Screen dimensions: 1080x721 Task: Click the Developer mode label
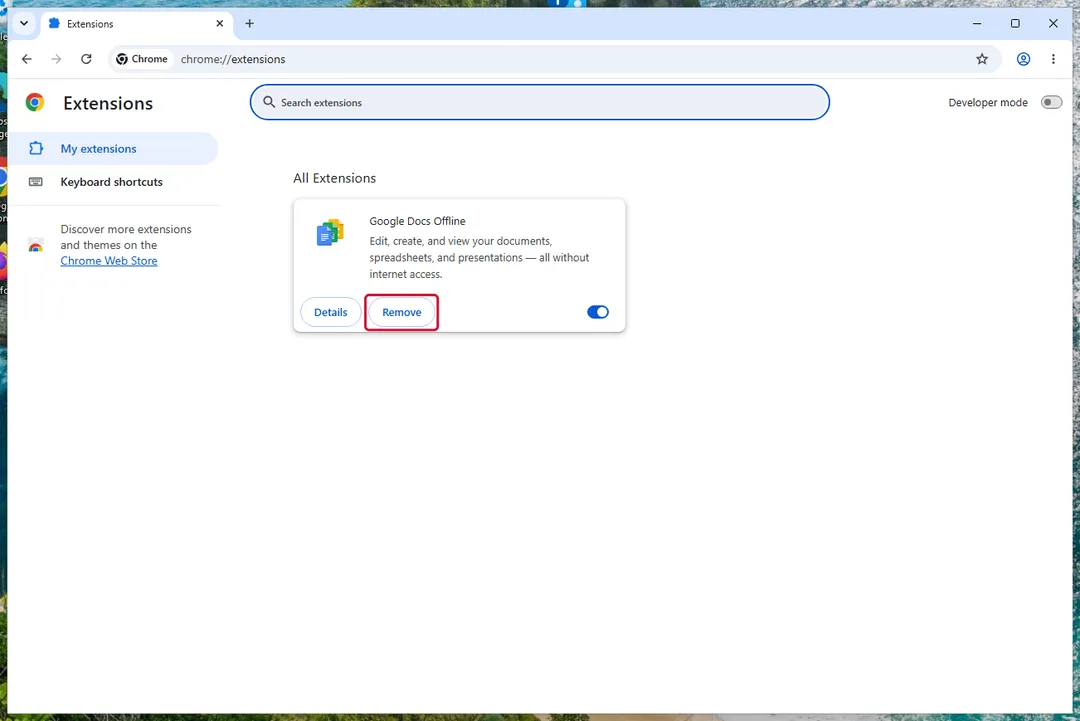988,103
